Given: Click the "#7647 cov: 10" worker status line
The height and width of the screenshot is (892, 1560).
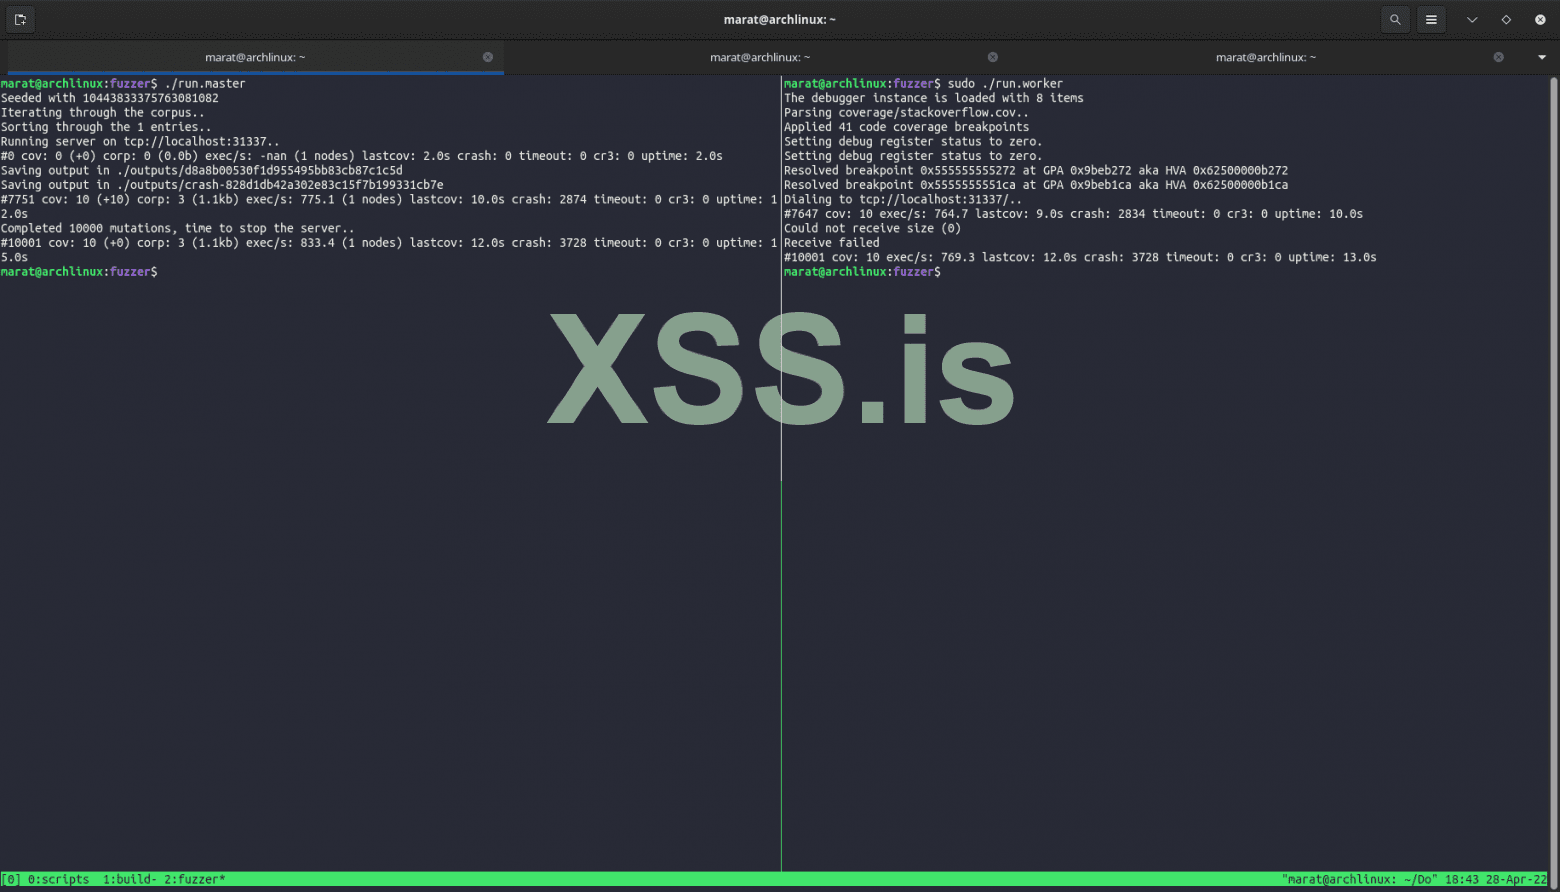Looking at the screenshot, I should coord(1074,214).
